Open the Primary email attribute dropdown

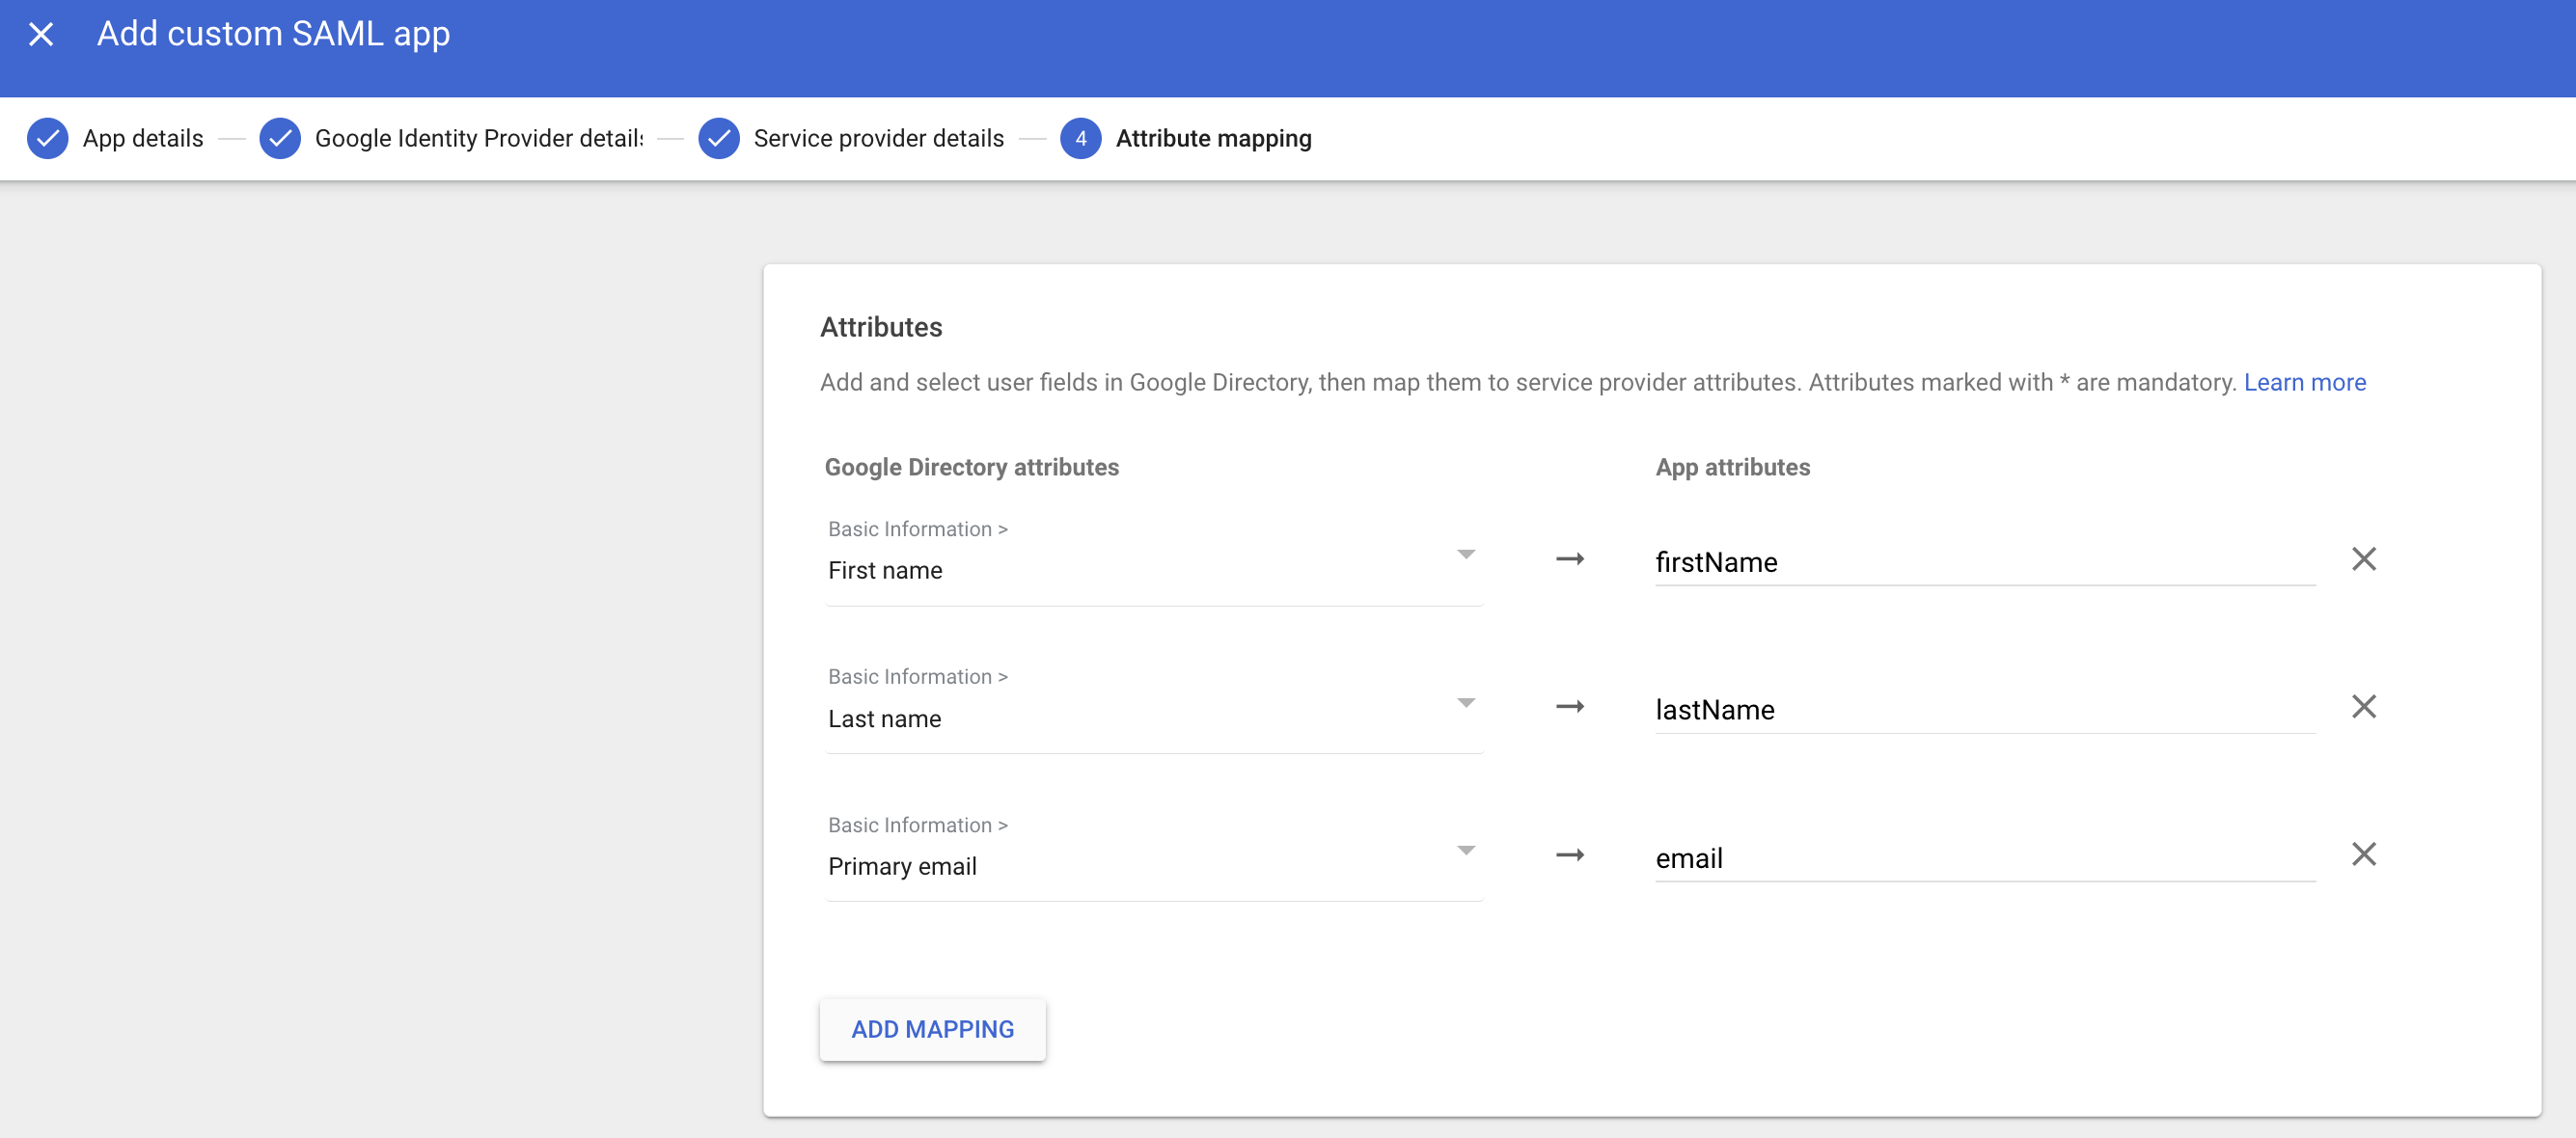coord(1465,849)
